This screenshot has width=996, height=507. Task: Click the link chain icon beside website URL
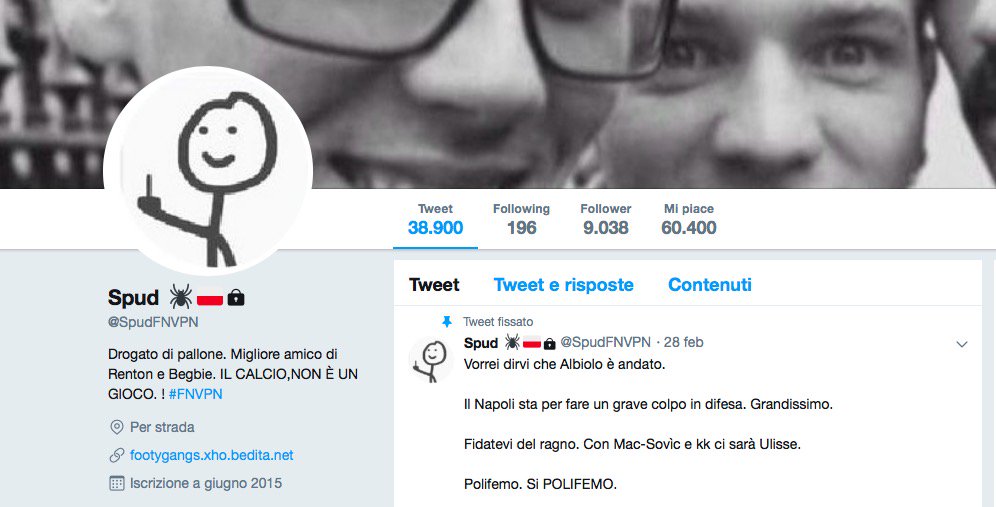pyautogui.click(x=116, y=455)
